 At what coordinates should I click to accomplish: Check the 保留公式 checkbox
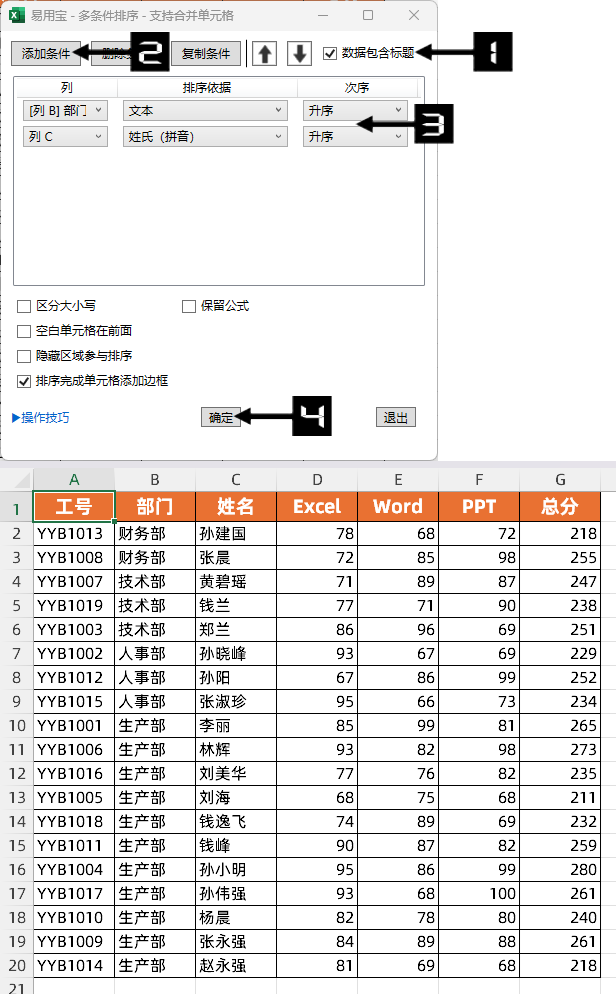(x=189, y=306)
